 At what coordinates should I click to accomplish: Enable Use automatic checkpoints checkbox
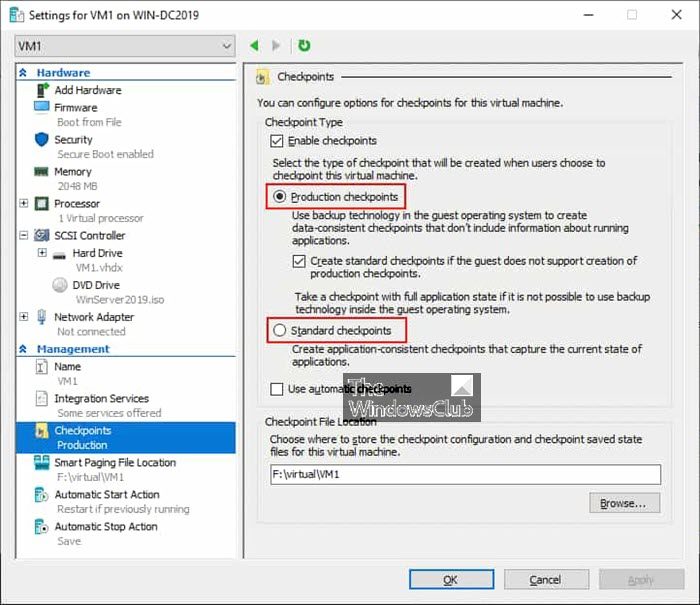[x=277, y=389]
